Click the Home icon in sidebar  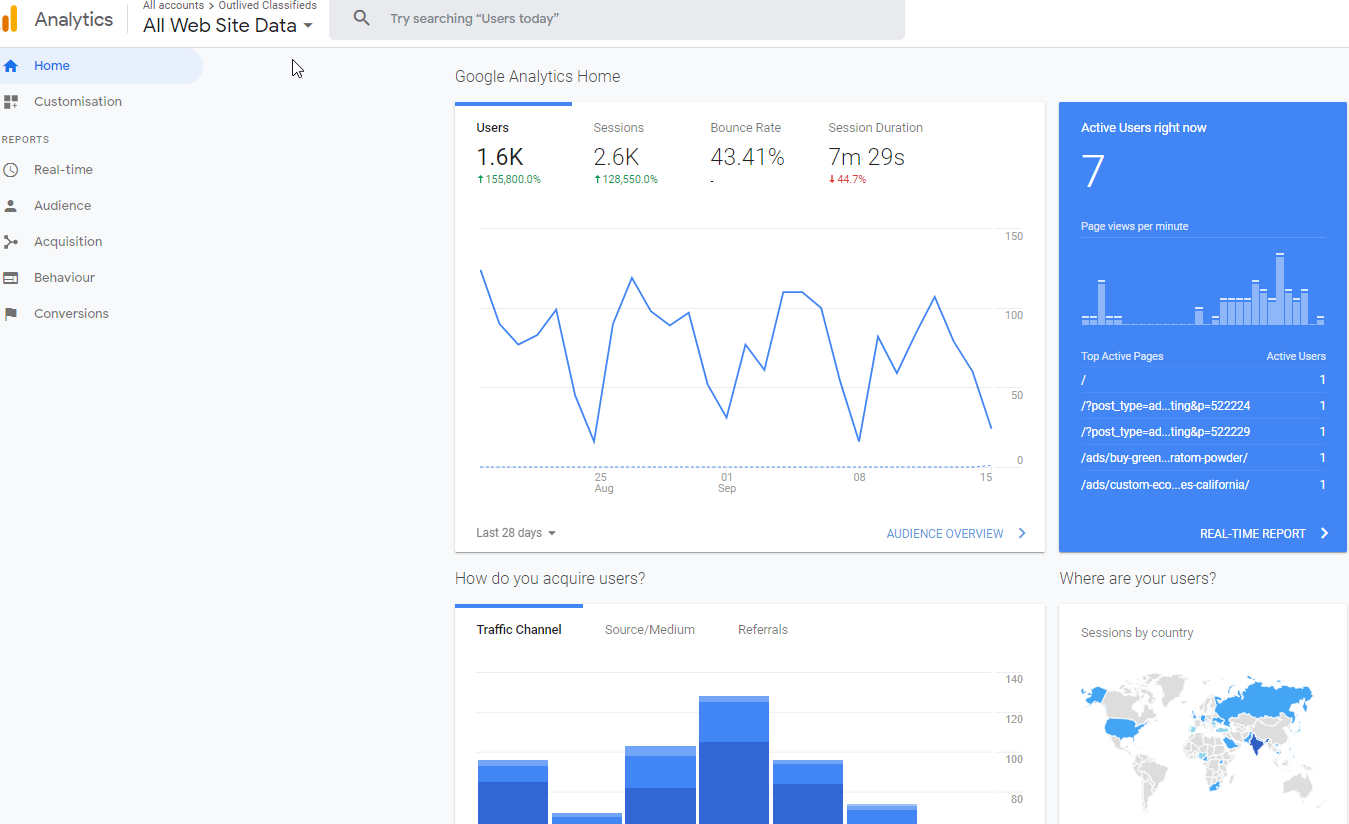(x=11, y=66)
